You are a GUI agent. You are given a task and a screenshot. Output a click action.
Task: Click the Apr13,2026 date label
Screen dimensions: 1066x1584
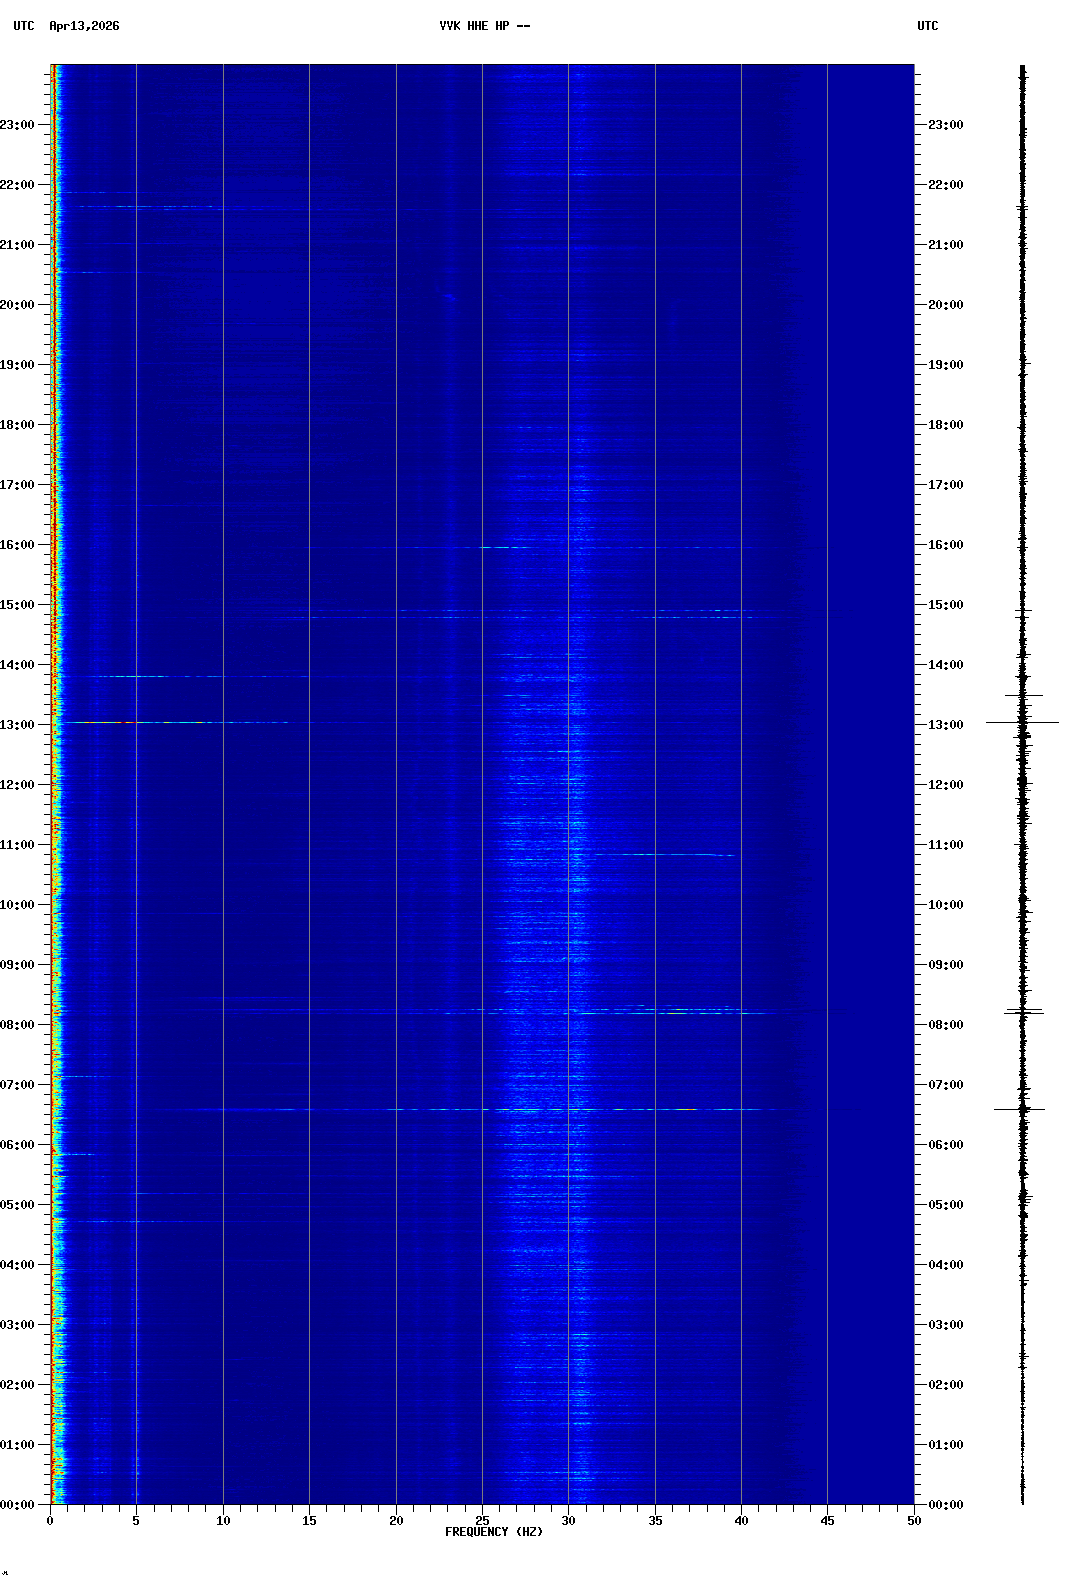(x=84, y=26)
